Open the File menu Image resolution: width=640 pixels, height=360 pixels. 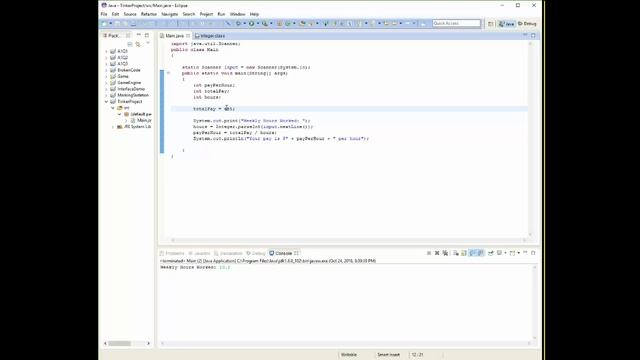[104, 14]
